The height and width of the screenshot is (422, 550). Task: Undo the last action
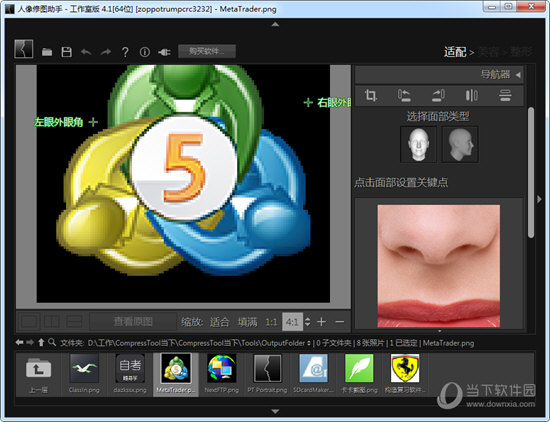coord(86,52)
